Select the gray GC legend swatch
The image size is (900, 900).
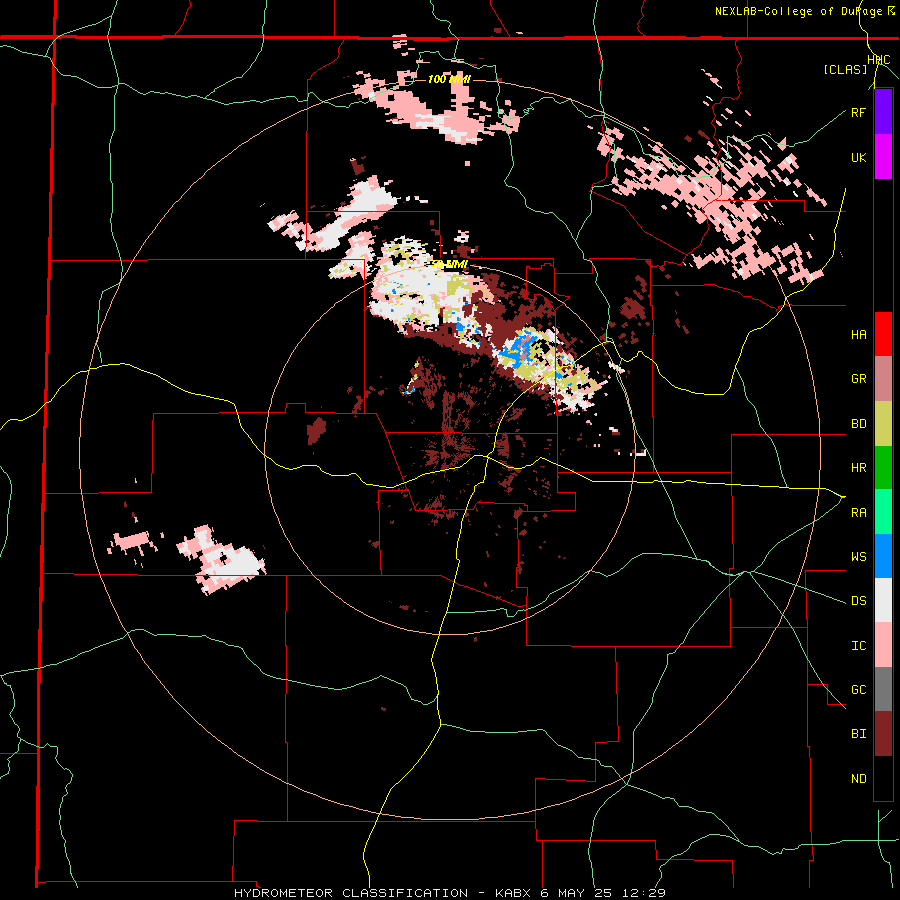[x=883, y=689]
